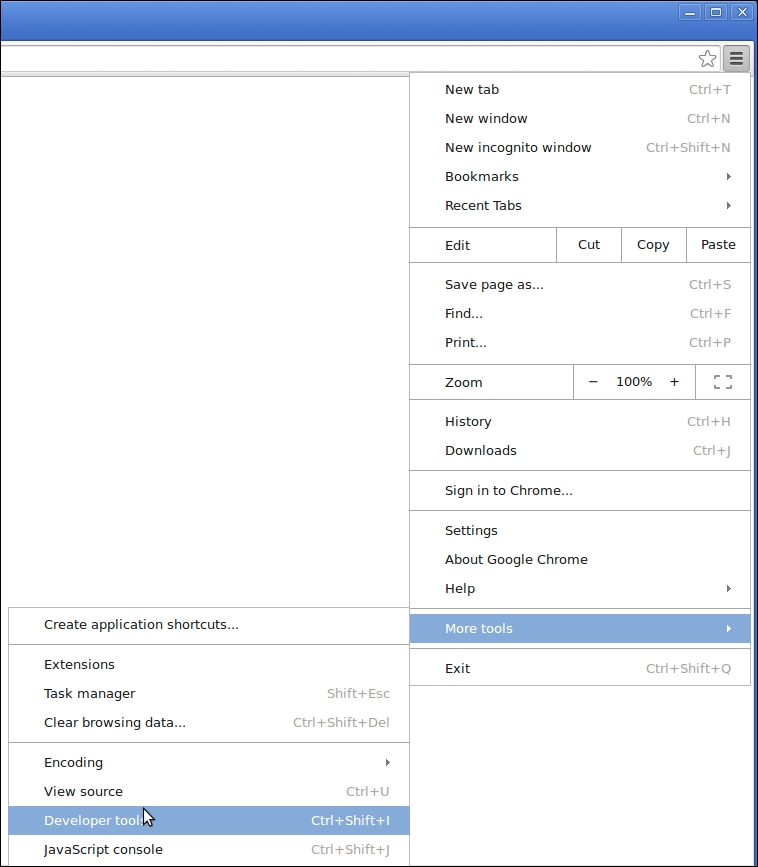Open Developer tools

click(x=209, y=821)
